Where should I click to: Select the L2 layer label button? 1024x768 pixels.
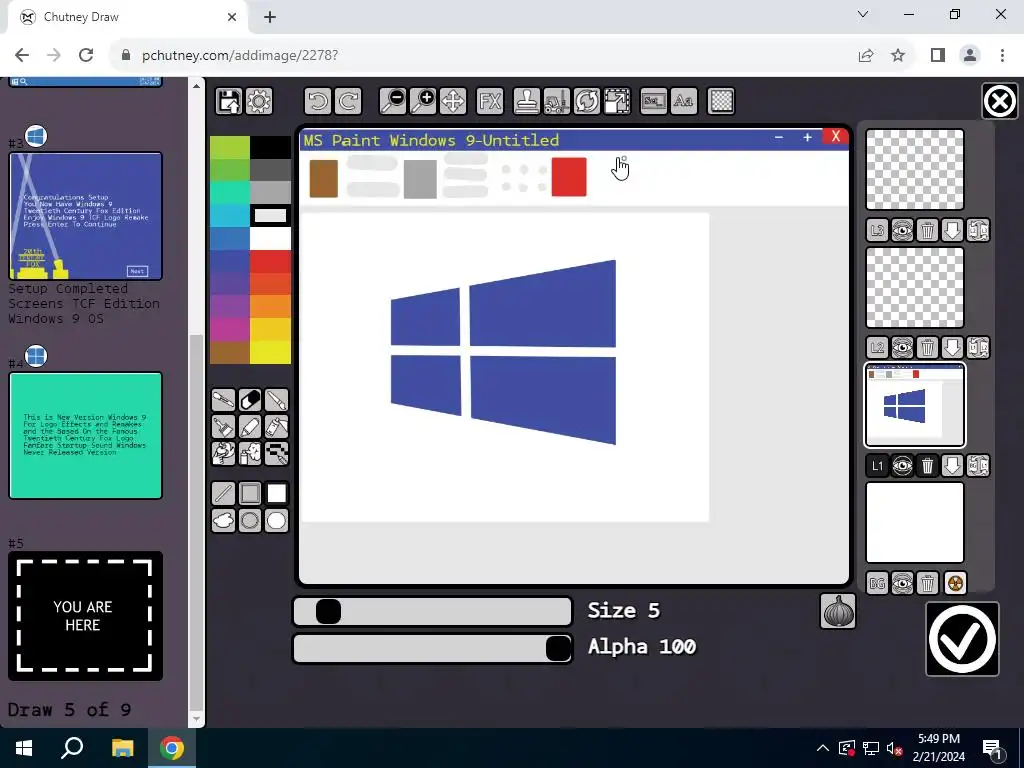pyautogui.click(x=877, y=347)
